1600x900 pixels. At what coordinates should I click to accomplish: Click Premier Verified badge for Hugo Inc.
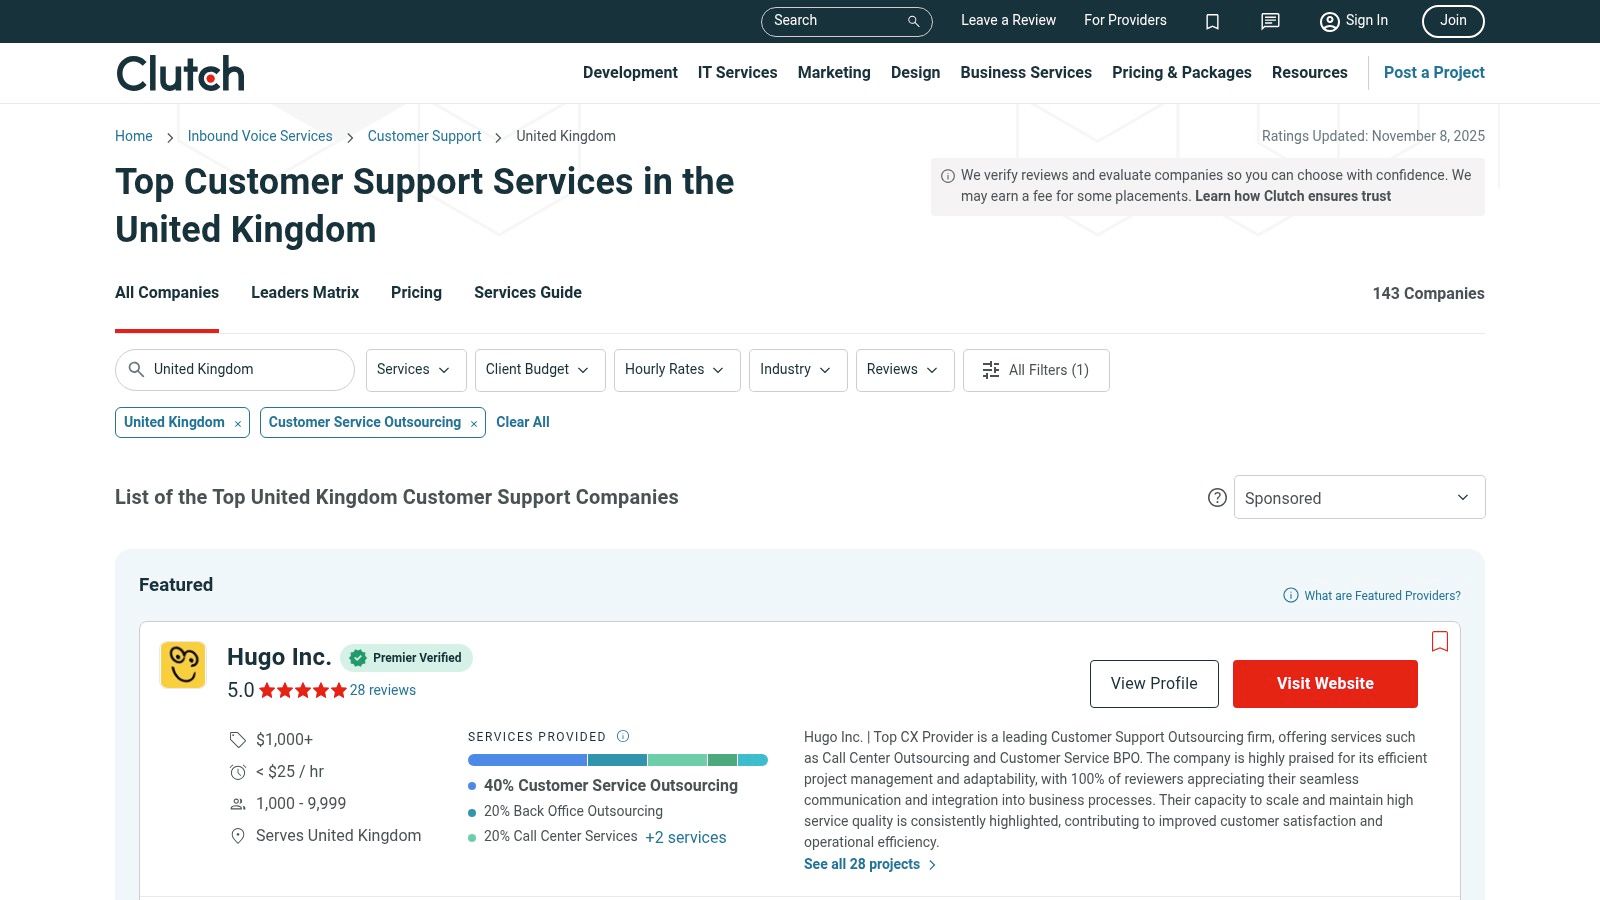point(406,657)
